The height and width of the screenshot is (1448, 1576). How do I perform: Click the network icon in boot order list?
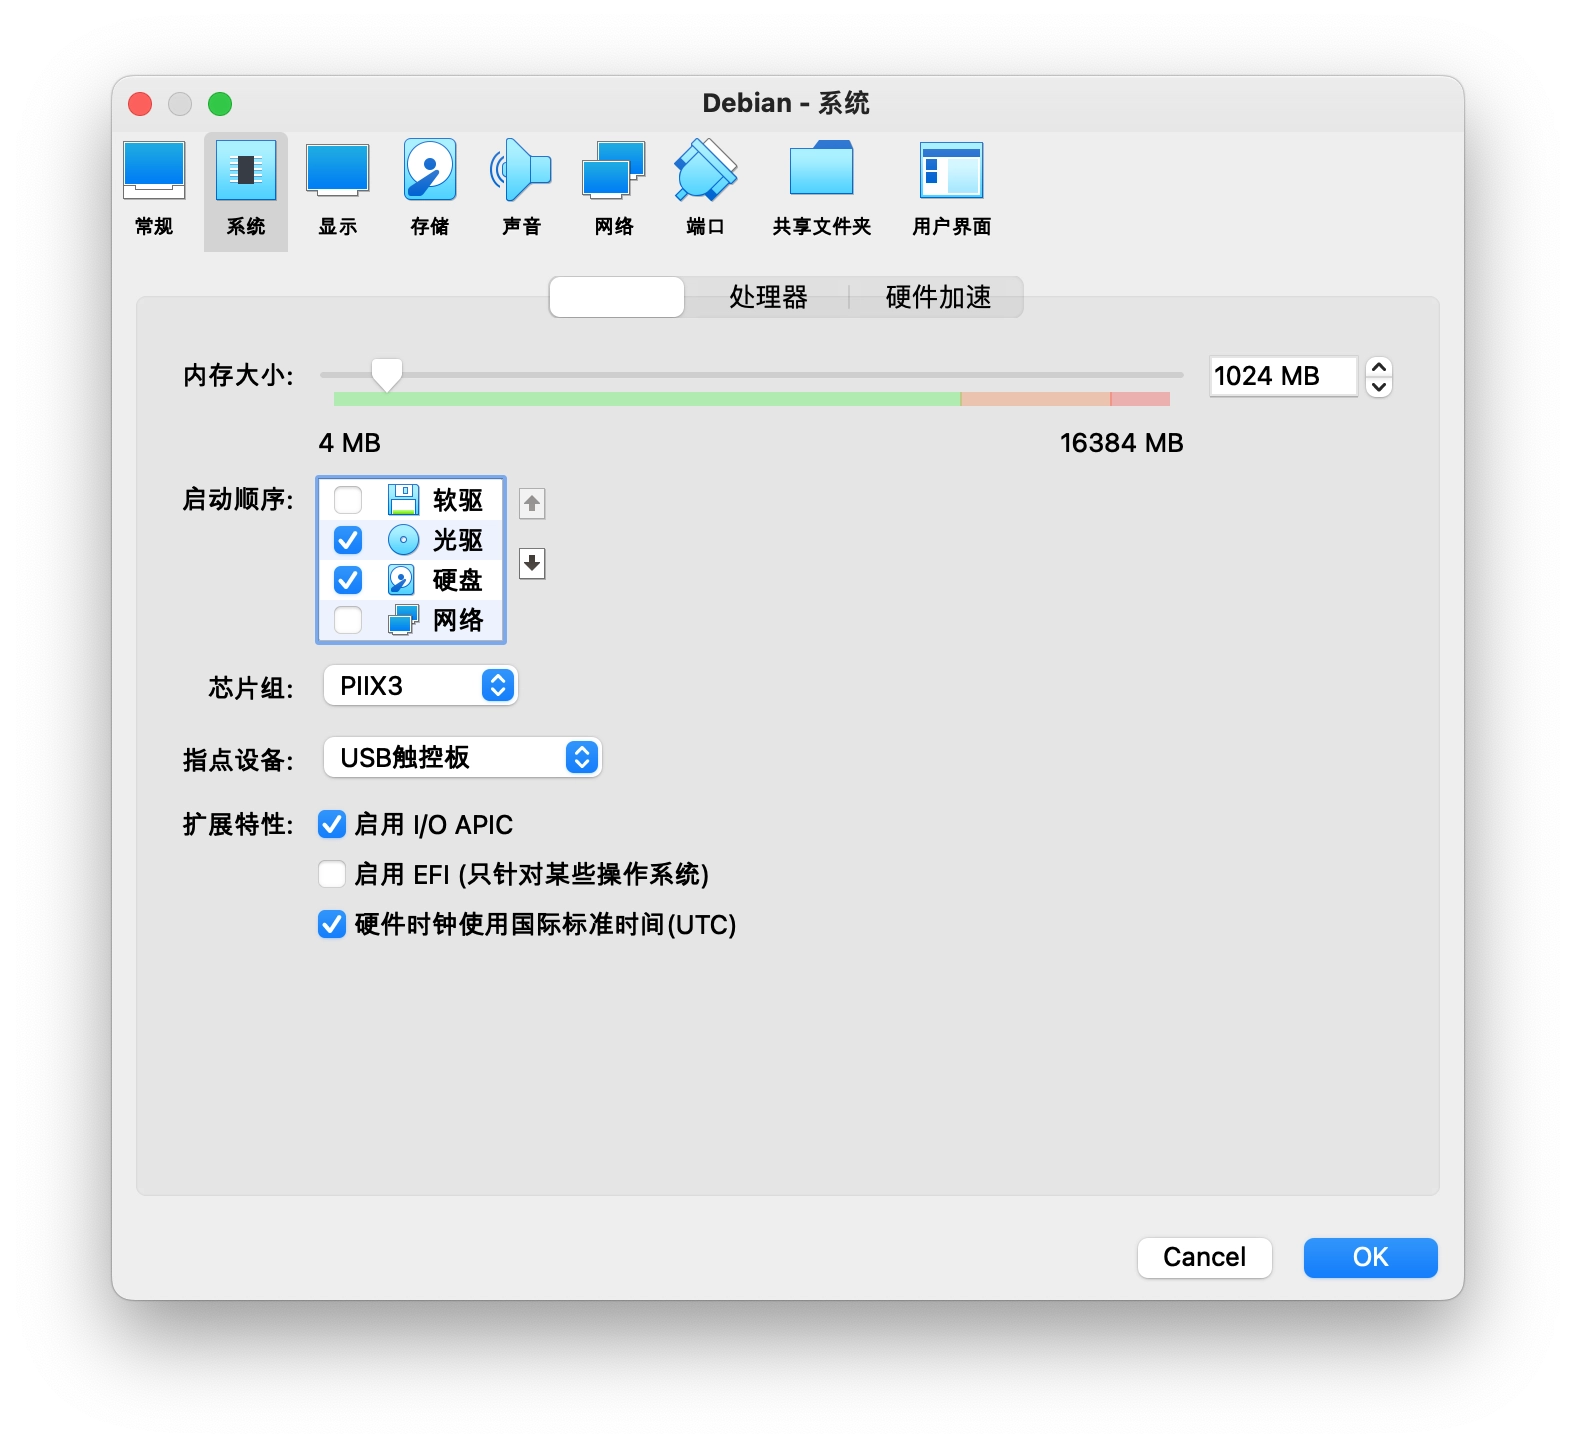tap(403, 620)
